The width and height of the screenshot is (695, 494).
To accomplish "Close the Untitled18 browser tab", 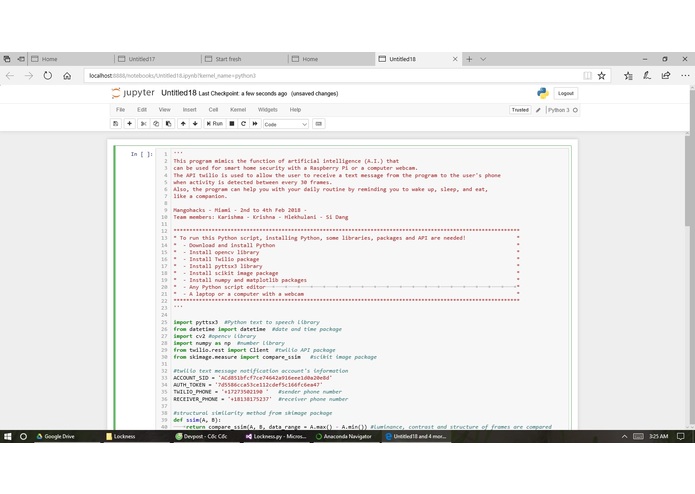I will (x=455, y=59).
